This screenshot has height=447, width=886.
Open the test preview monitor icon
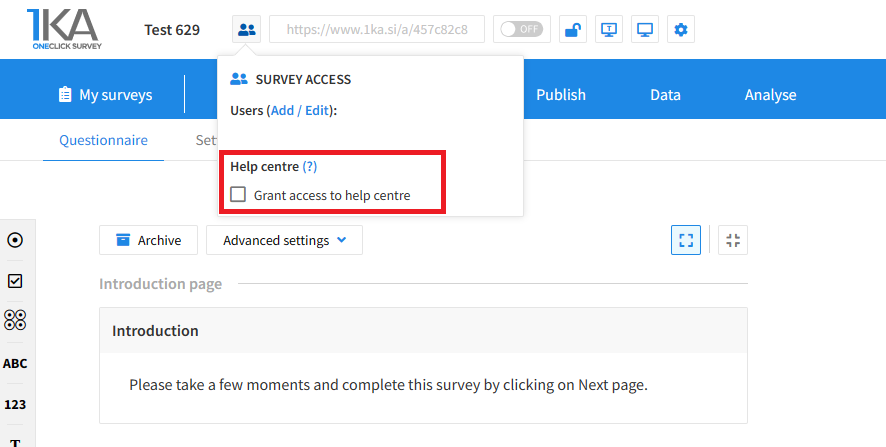609,29
